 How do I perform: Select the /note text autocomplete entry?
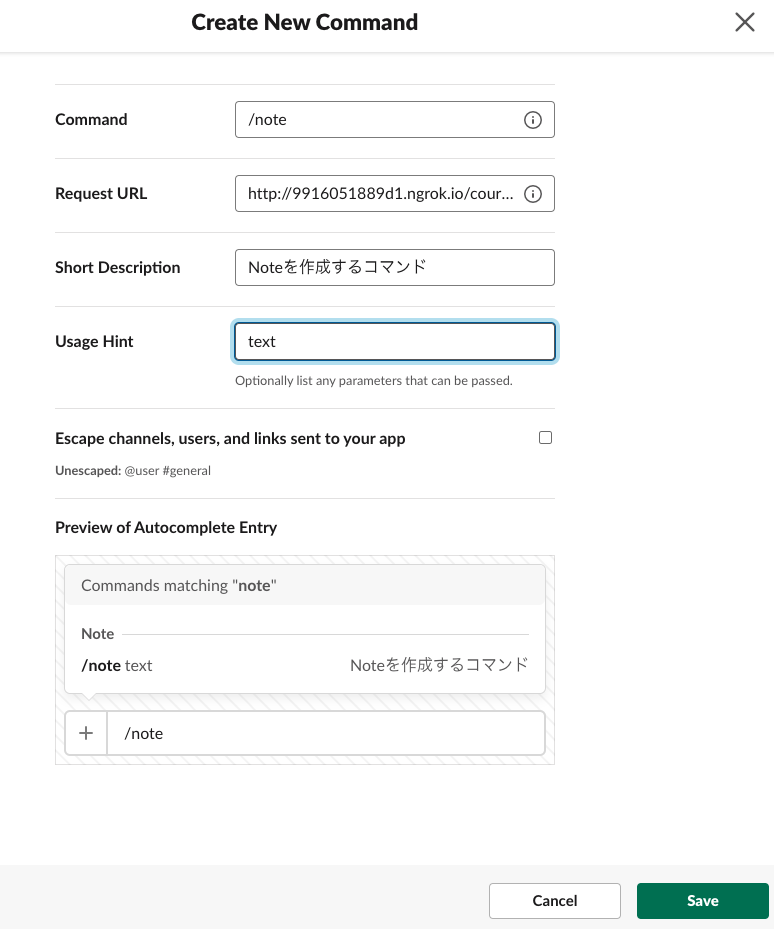305,665
